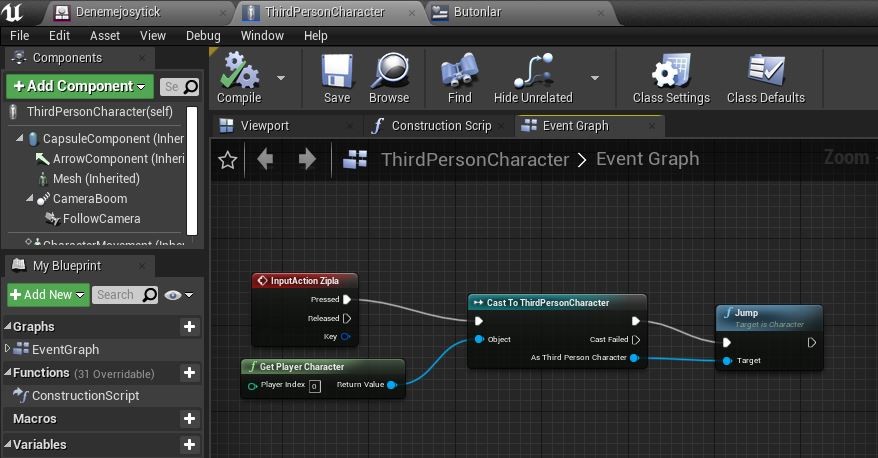Image resolution: width=878 pixels, height=458 pixels.
Task: Collapse the CameraBoom tree node
Action: click(30, 198)
